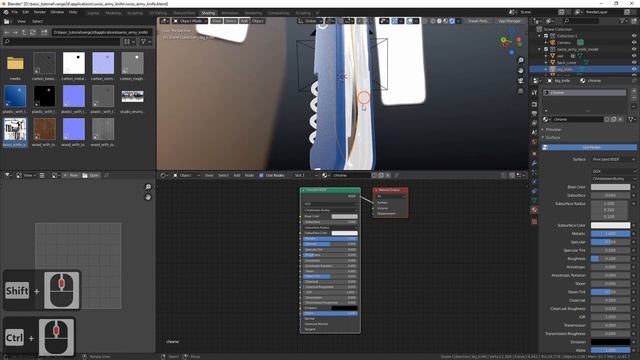Screen dimensions: 640x360
Task: Open the Help menu
Action: pyautogui.click(x=73, y=12)
